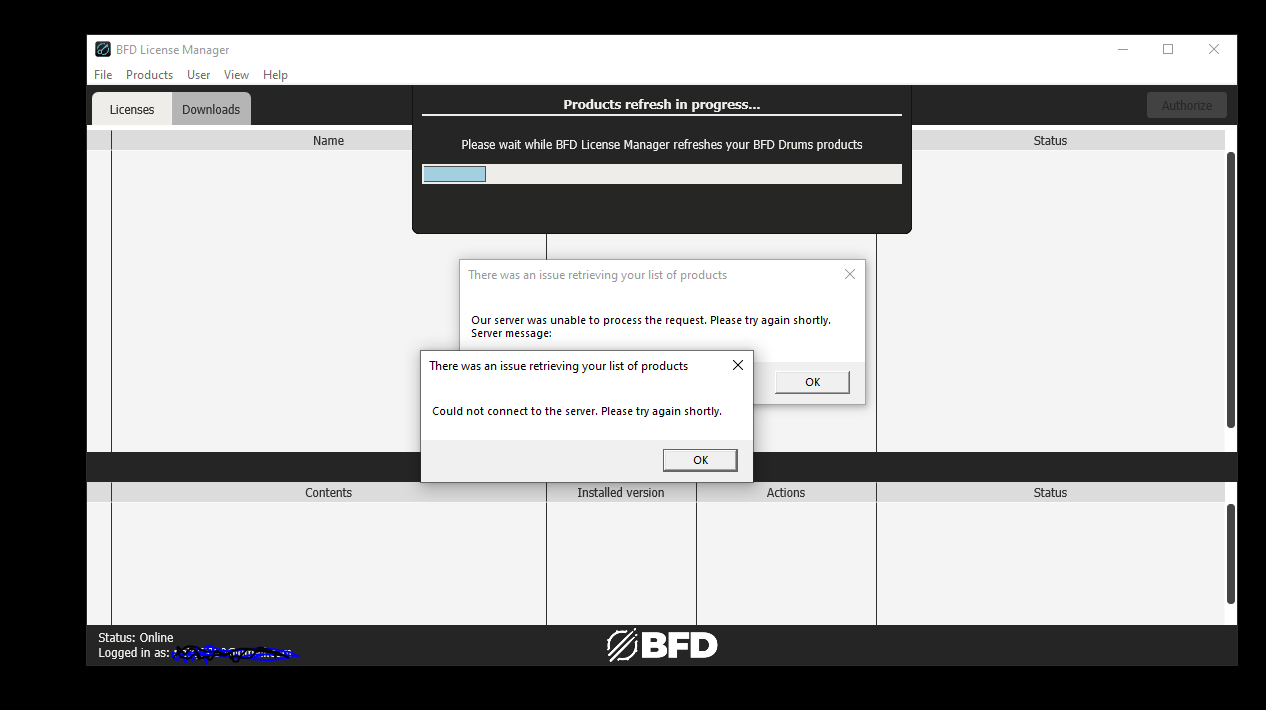1266x710 pixels.
Task: Switch to the Licenses tab
Action: pyautogui.click(x=132, y=109)
